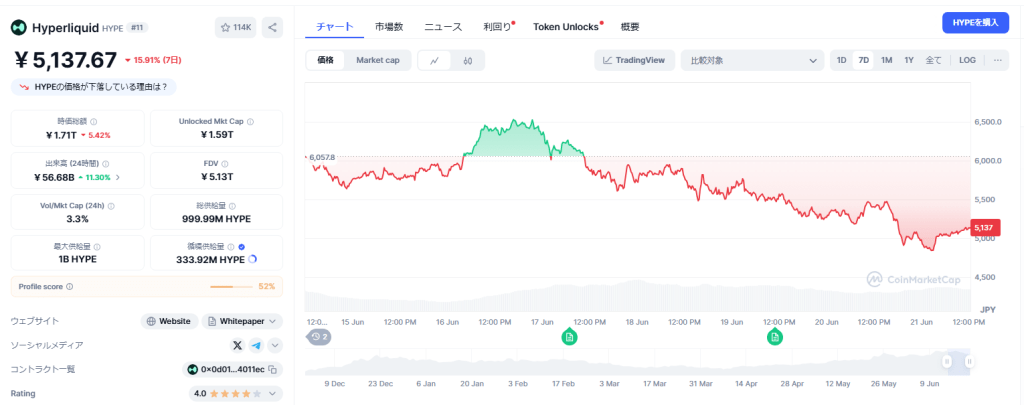Toggle the LOG scale on the chart
This screenshot has height=405, width=1024.
pyautogui.click(x=967, y=60)
